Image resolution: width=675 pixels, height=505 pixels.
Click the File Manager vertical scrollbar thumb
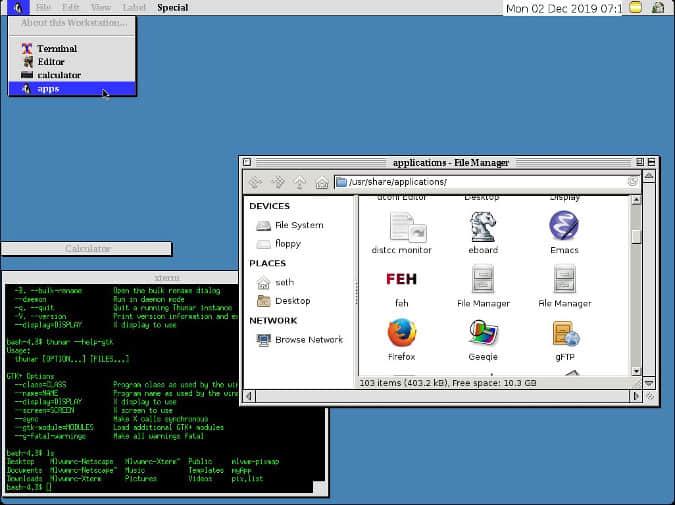click(636, 236)
